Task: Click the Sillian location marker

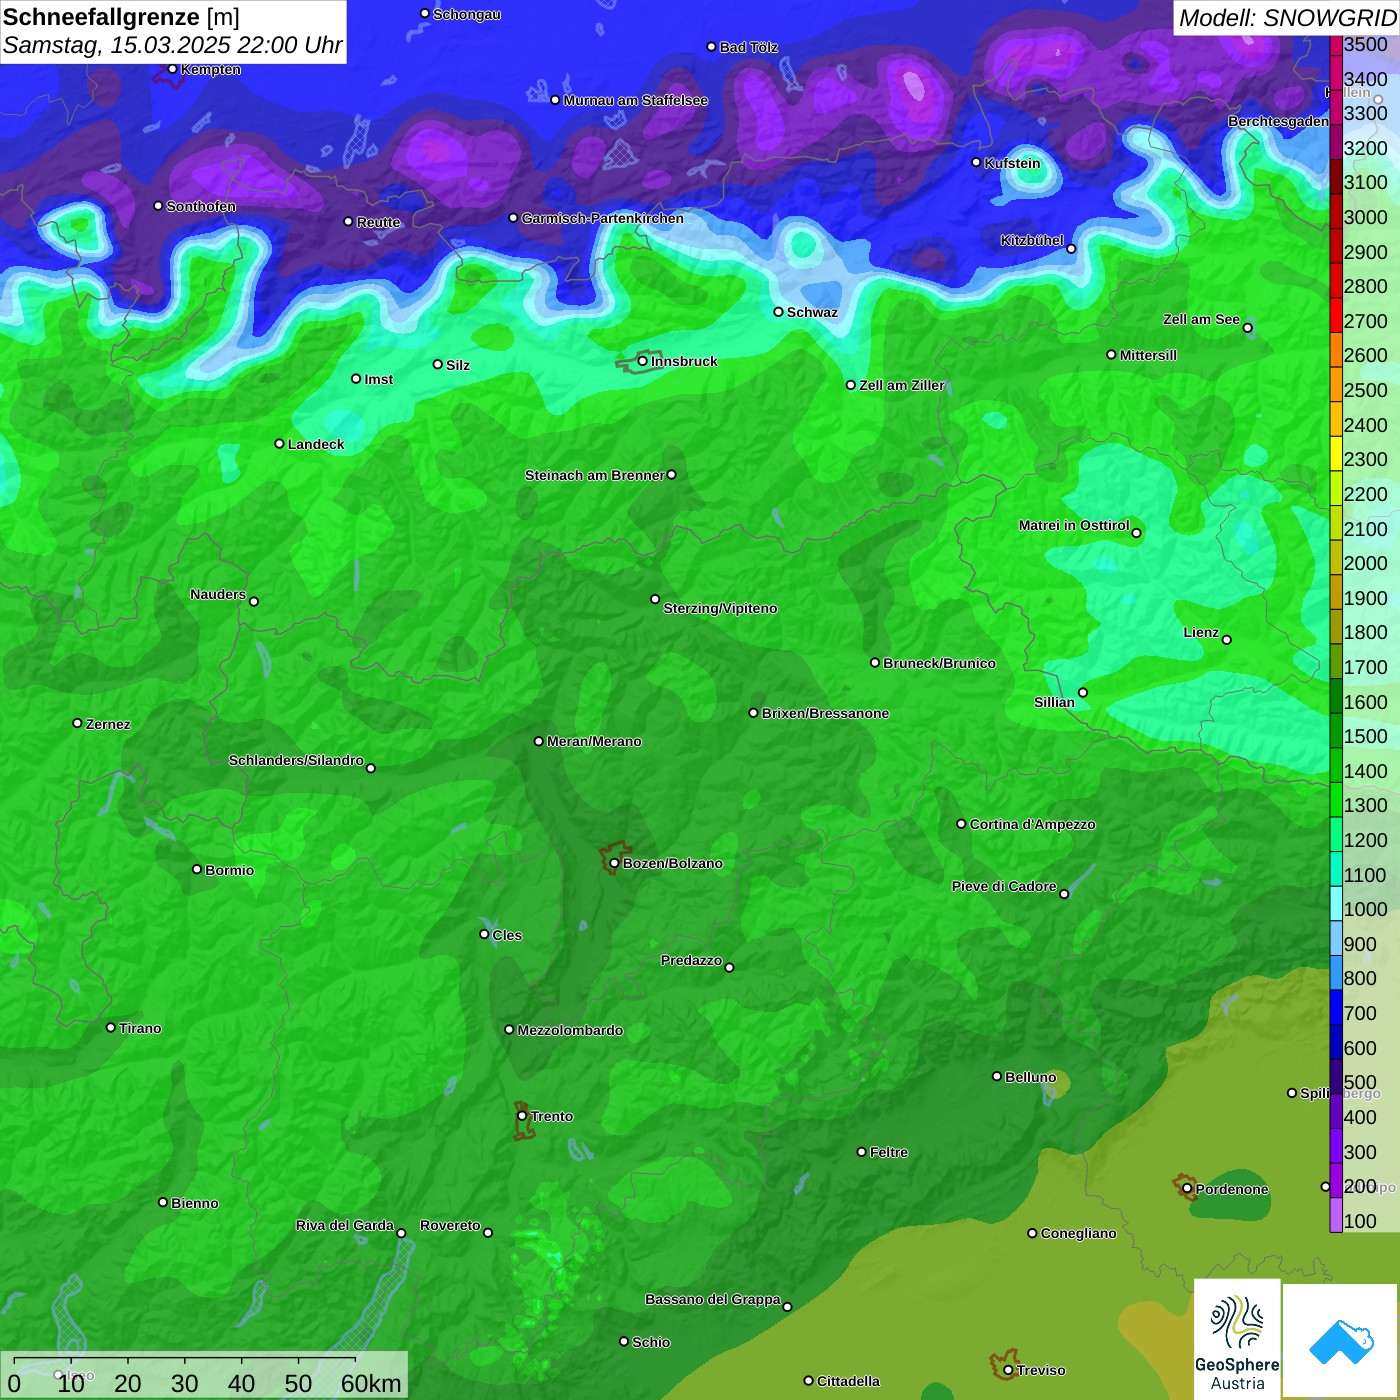Action: click(x=1083, y=692)
